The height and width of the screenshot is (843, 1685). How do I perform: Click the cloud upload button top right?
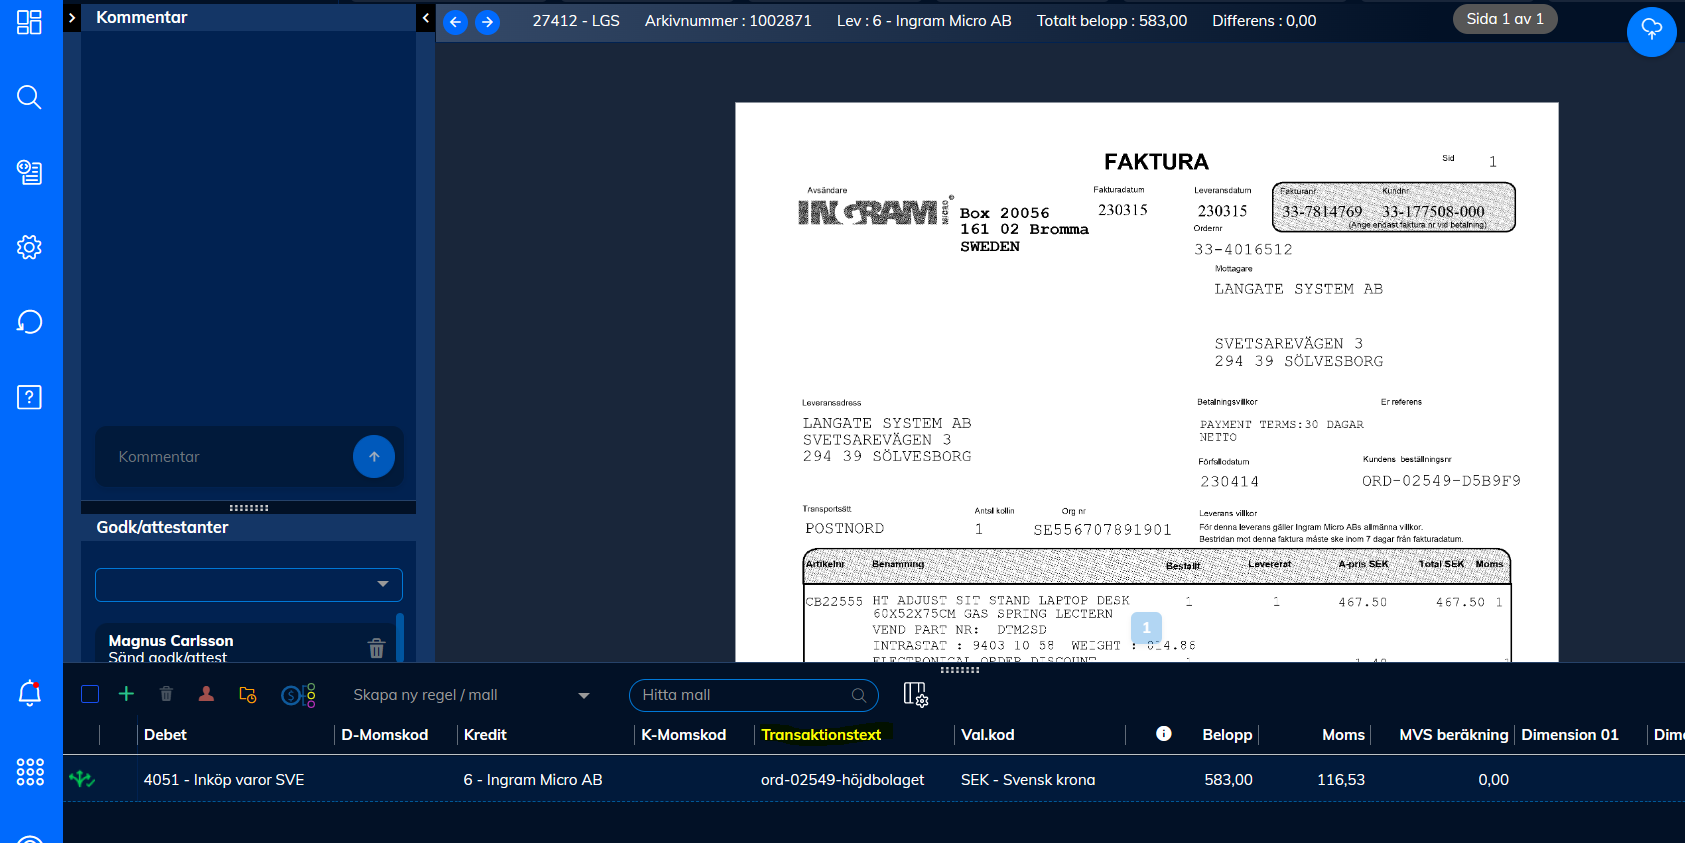1651,32
